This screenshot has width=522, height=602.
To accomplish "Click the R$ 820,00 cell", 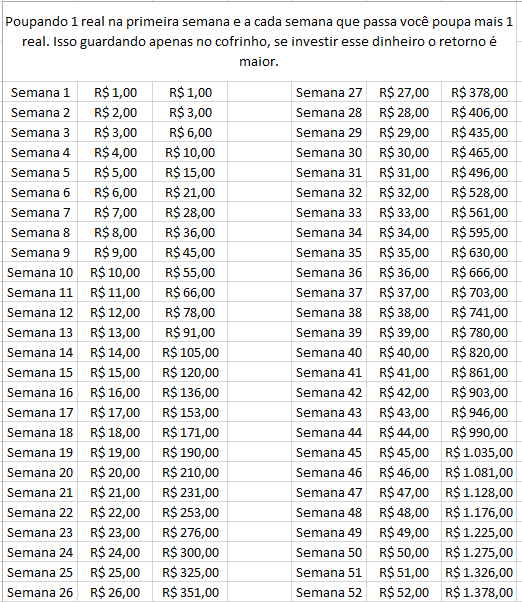I will [x=479, y=352].
